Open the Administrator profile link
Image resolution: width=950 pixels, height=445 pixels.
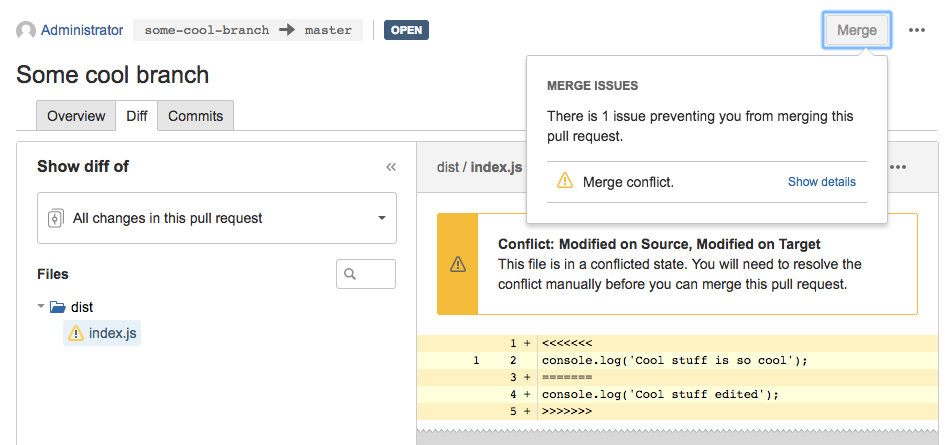coord(82,30)
